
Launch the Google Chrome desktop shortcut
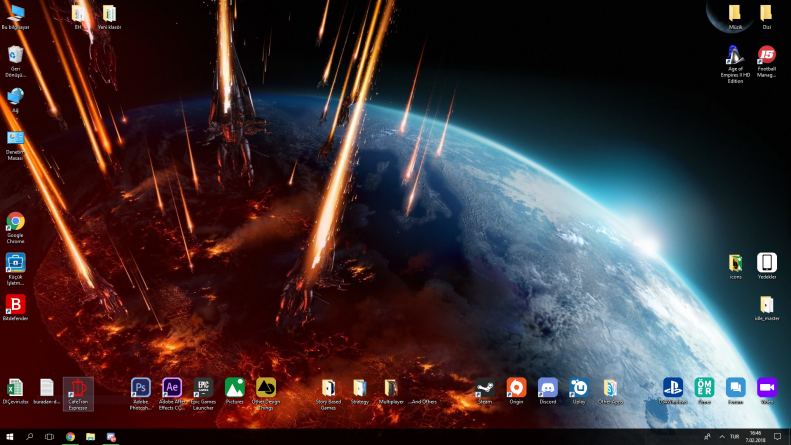pos(15,228)
